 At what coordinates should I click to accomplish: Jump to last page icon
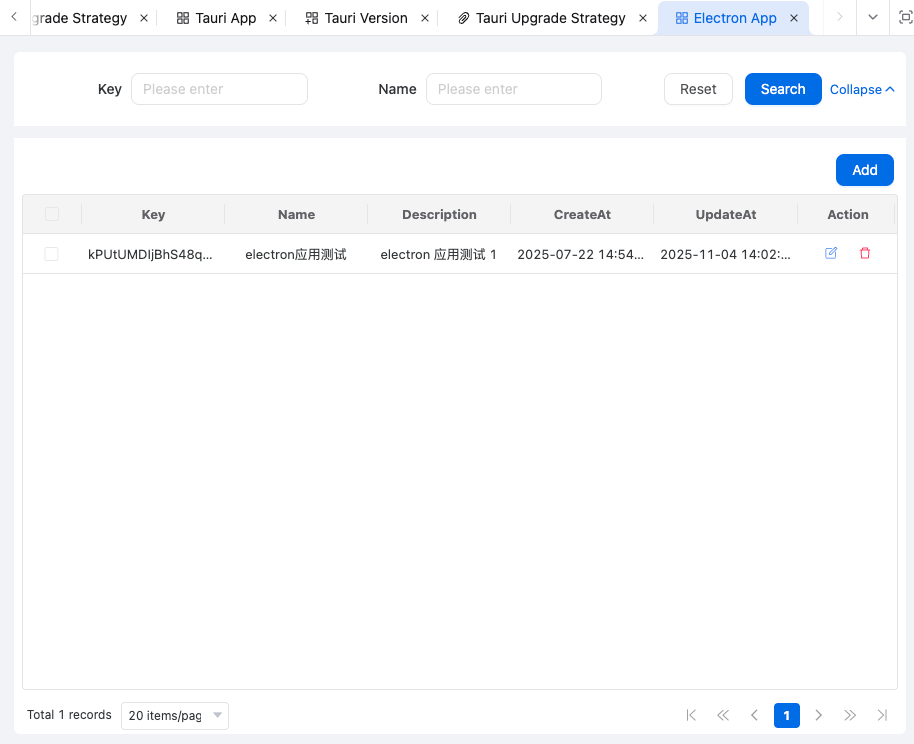click(x=882, y=715)
